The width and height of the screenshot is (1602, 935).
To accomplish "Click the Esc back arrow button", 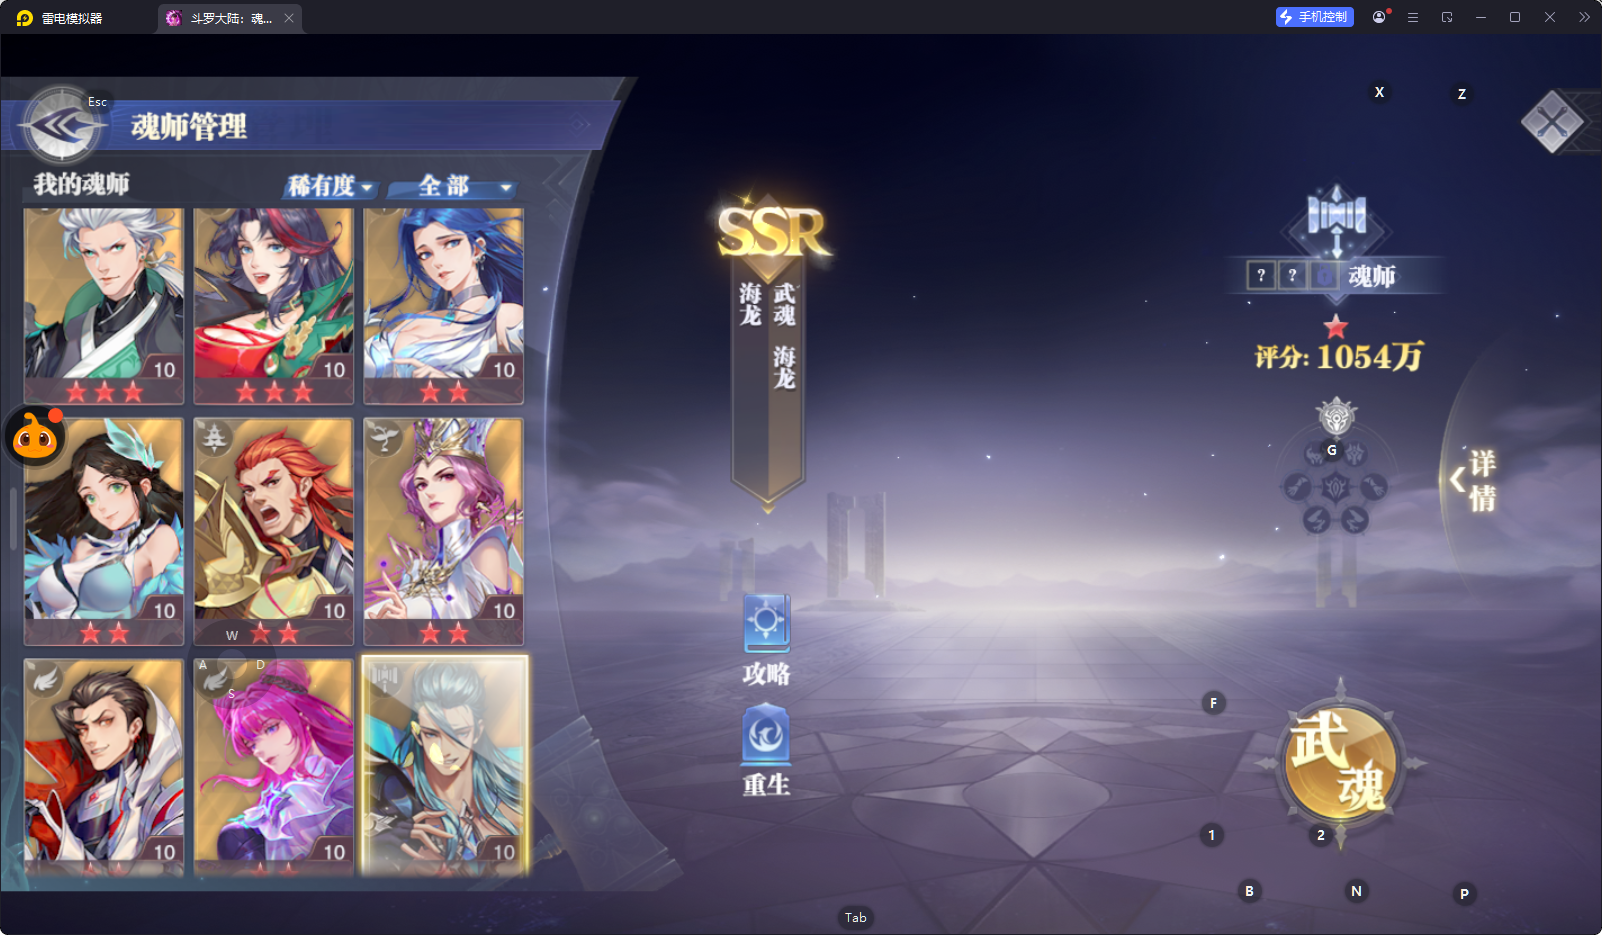I will tap(62, 126).
